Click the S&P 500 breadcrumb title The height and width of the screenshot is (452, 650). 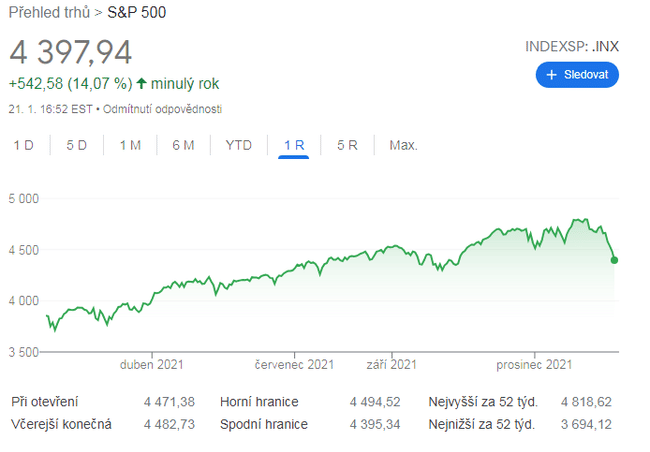[x=136, y=13]
